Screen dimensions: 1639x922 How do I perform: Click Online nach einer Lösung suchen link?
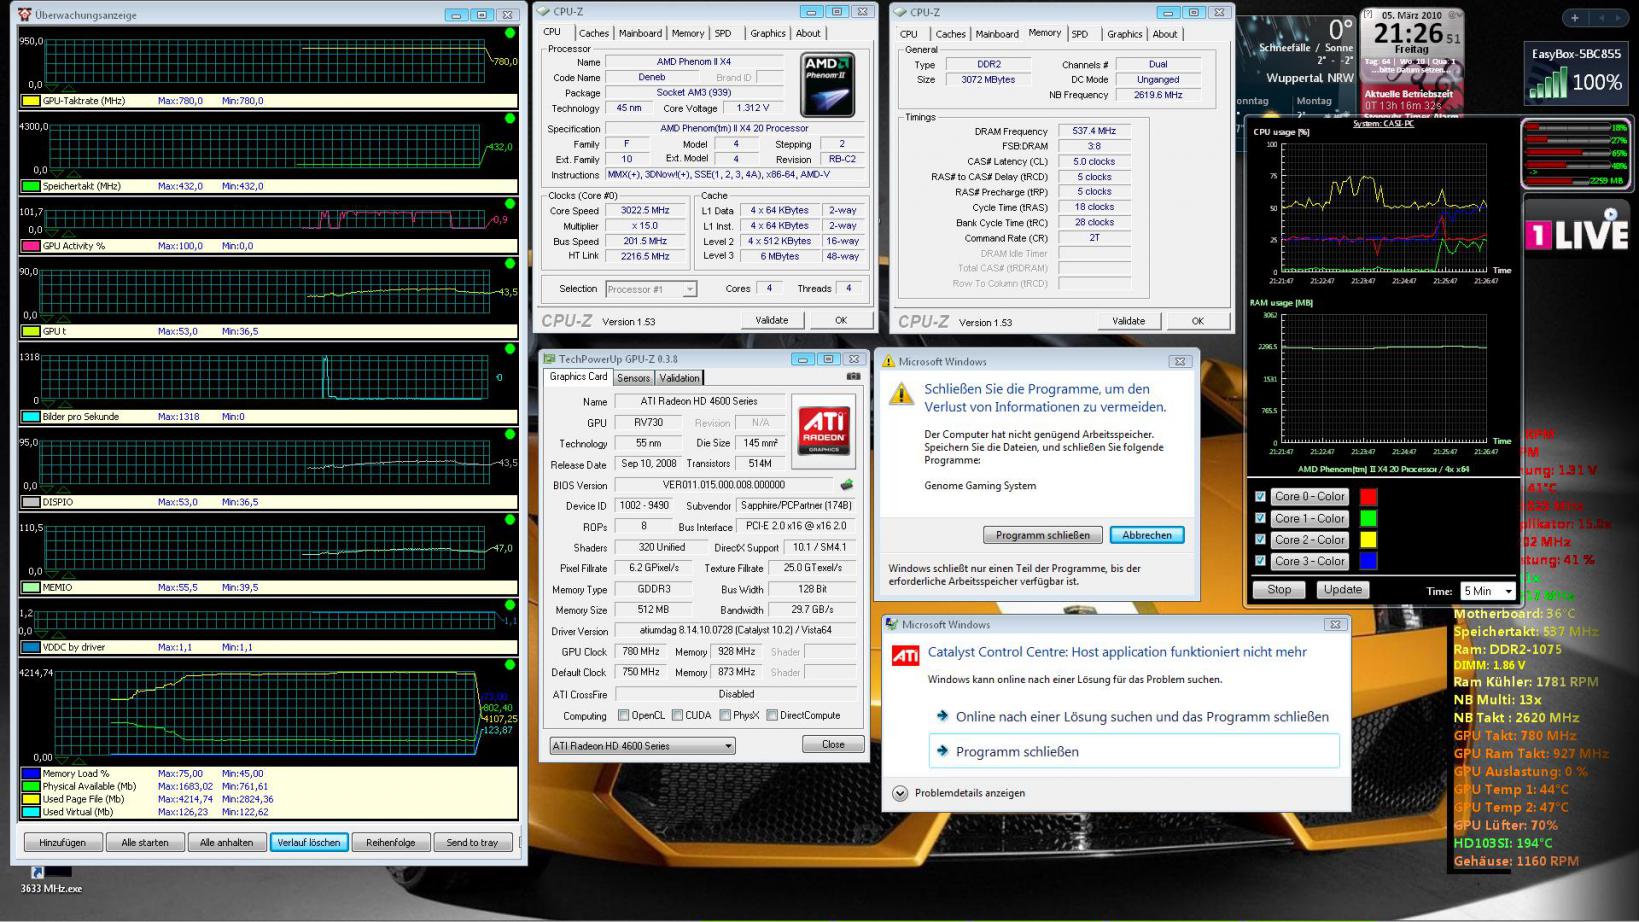pyautogui.click(x=1134, y=716)
